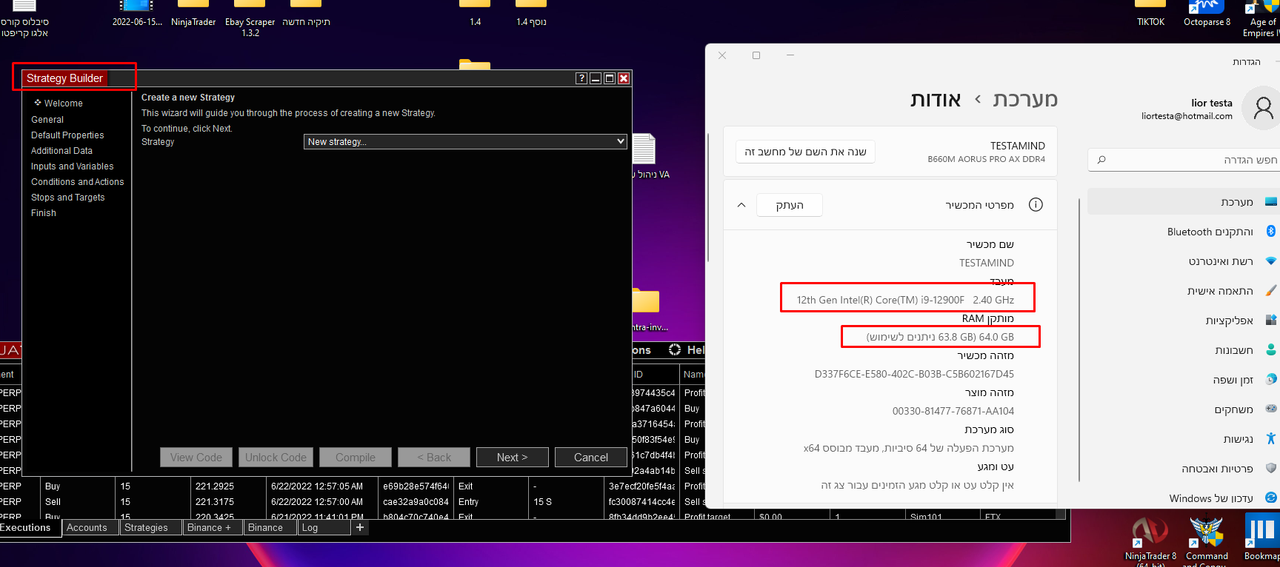Collapse device specifications chevron
The image size is (1280, 567).
click(x=741, y=204)
